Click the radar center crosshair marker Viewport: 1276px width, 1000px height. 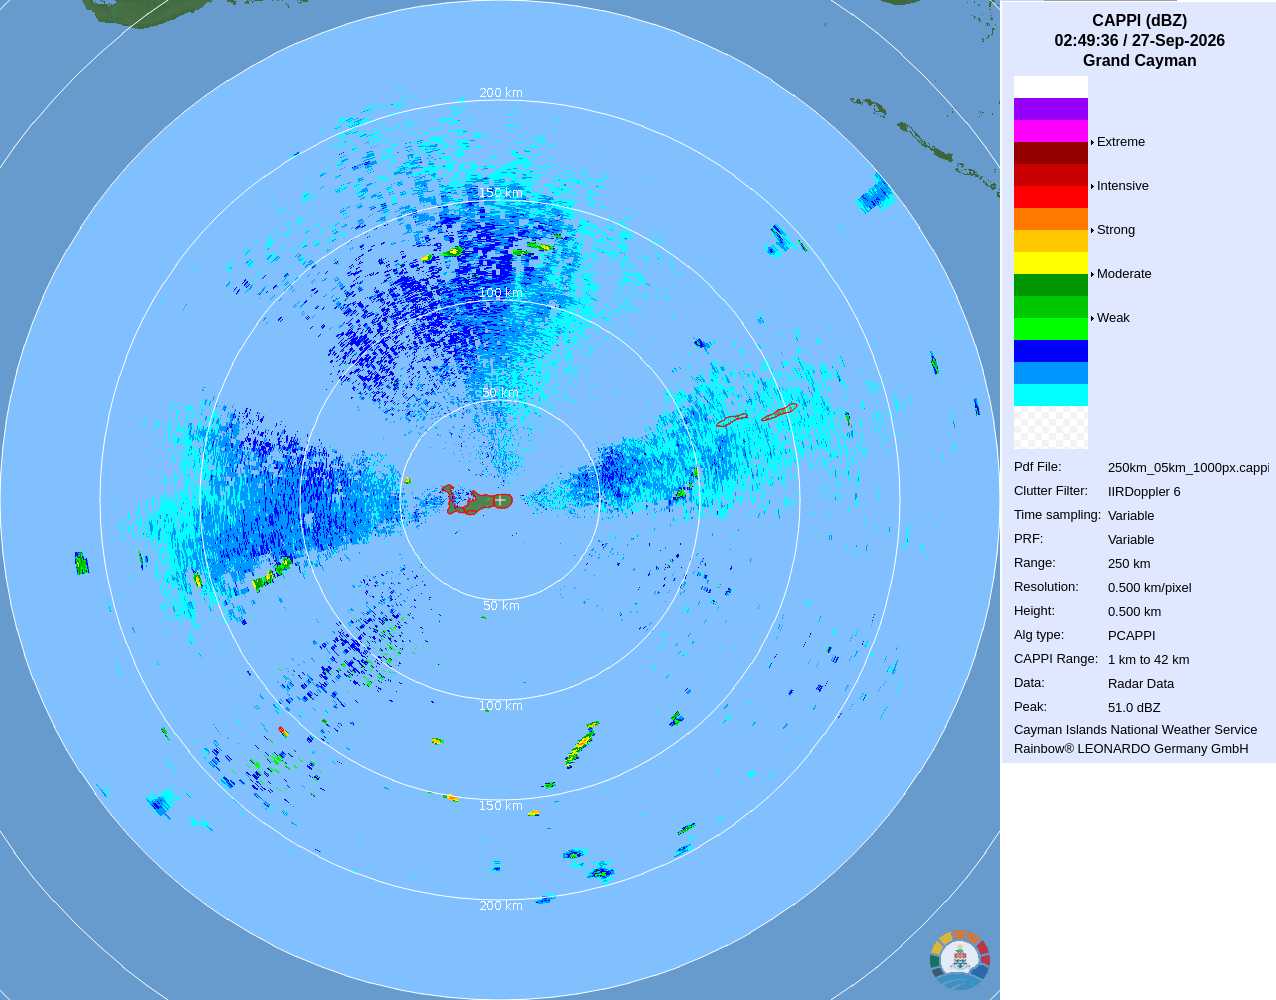[x=500, y=500]
